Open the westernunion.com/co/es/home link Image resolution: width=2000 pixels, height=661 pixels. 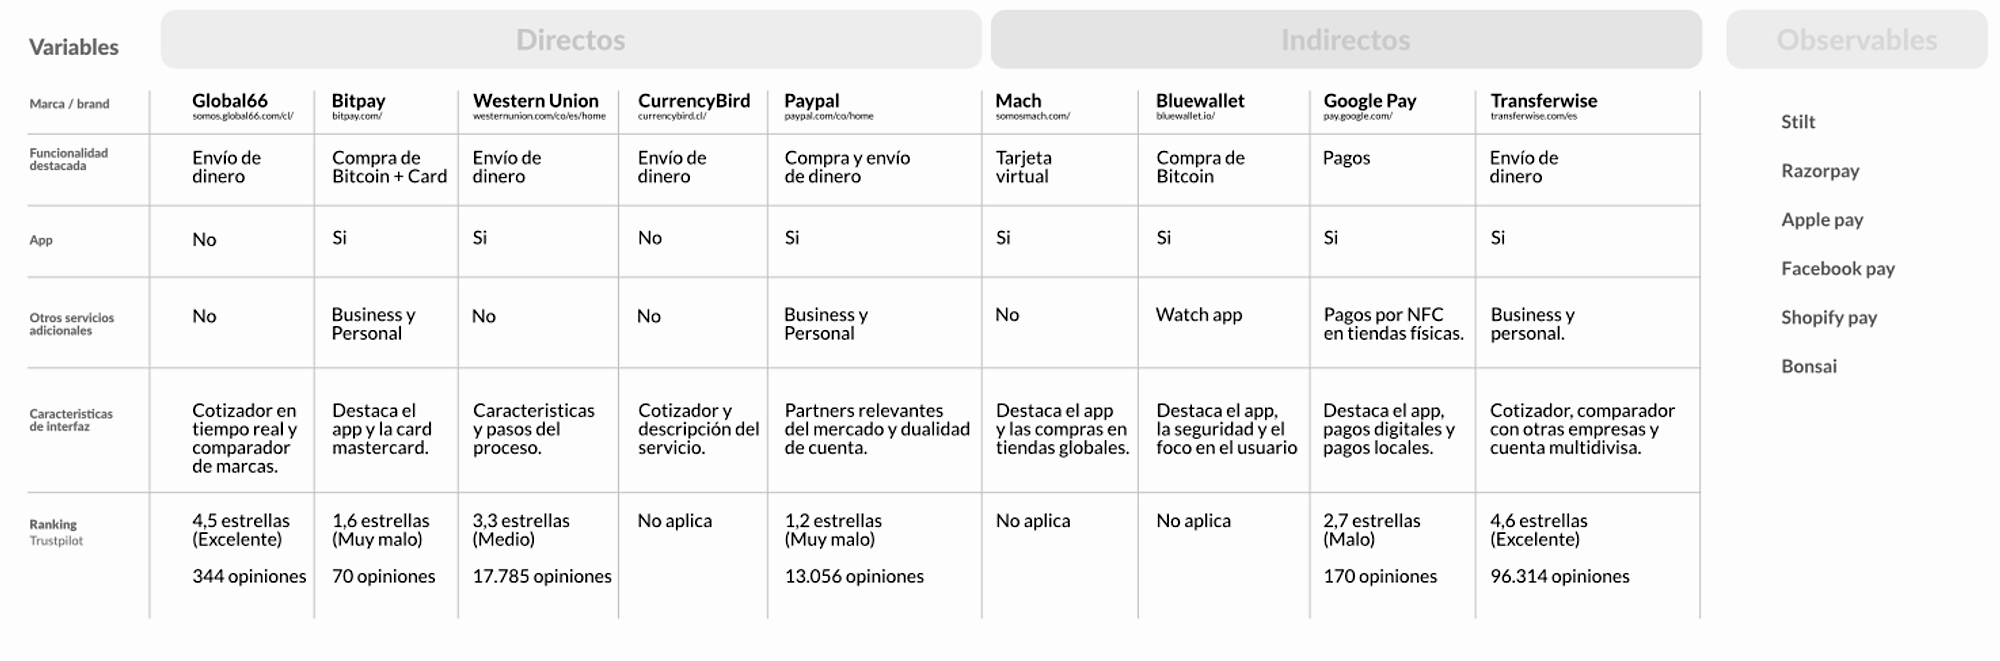539,116
